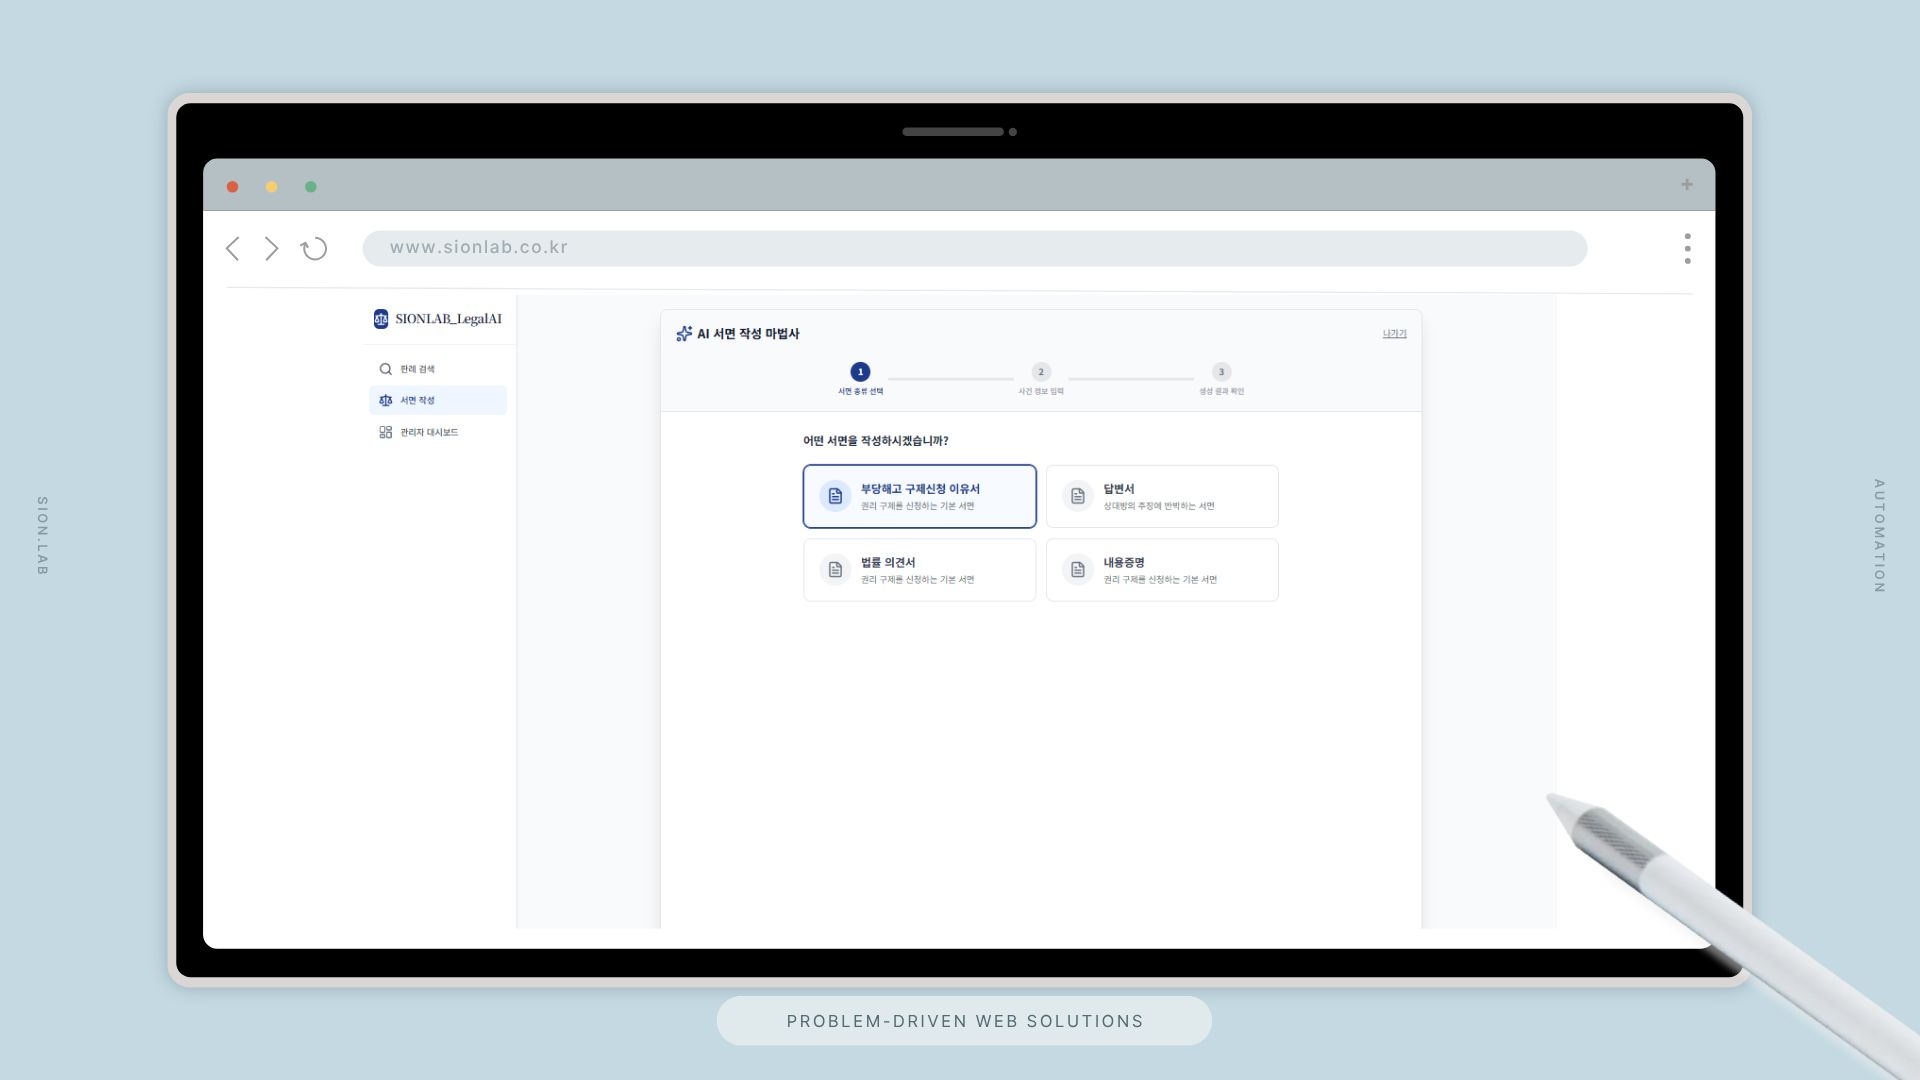Click the magnifier icon for 판례 검색
The width and height of the screenshot is (1920, 1080).
[385, 369]
